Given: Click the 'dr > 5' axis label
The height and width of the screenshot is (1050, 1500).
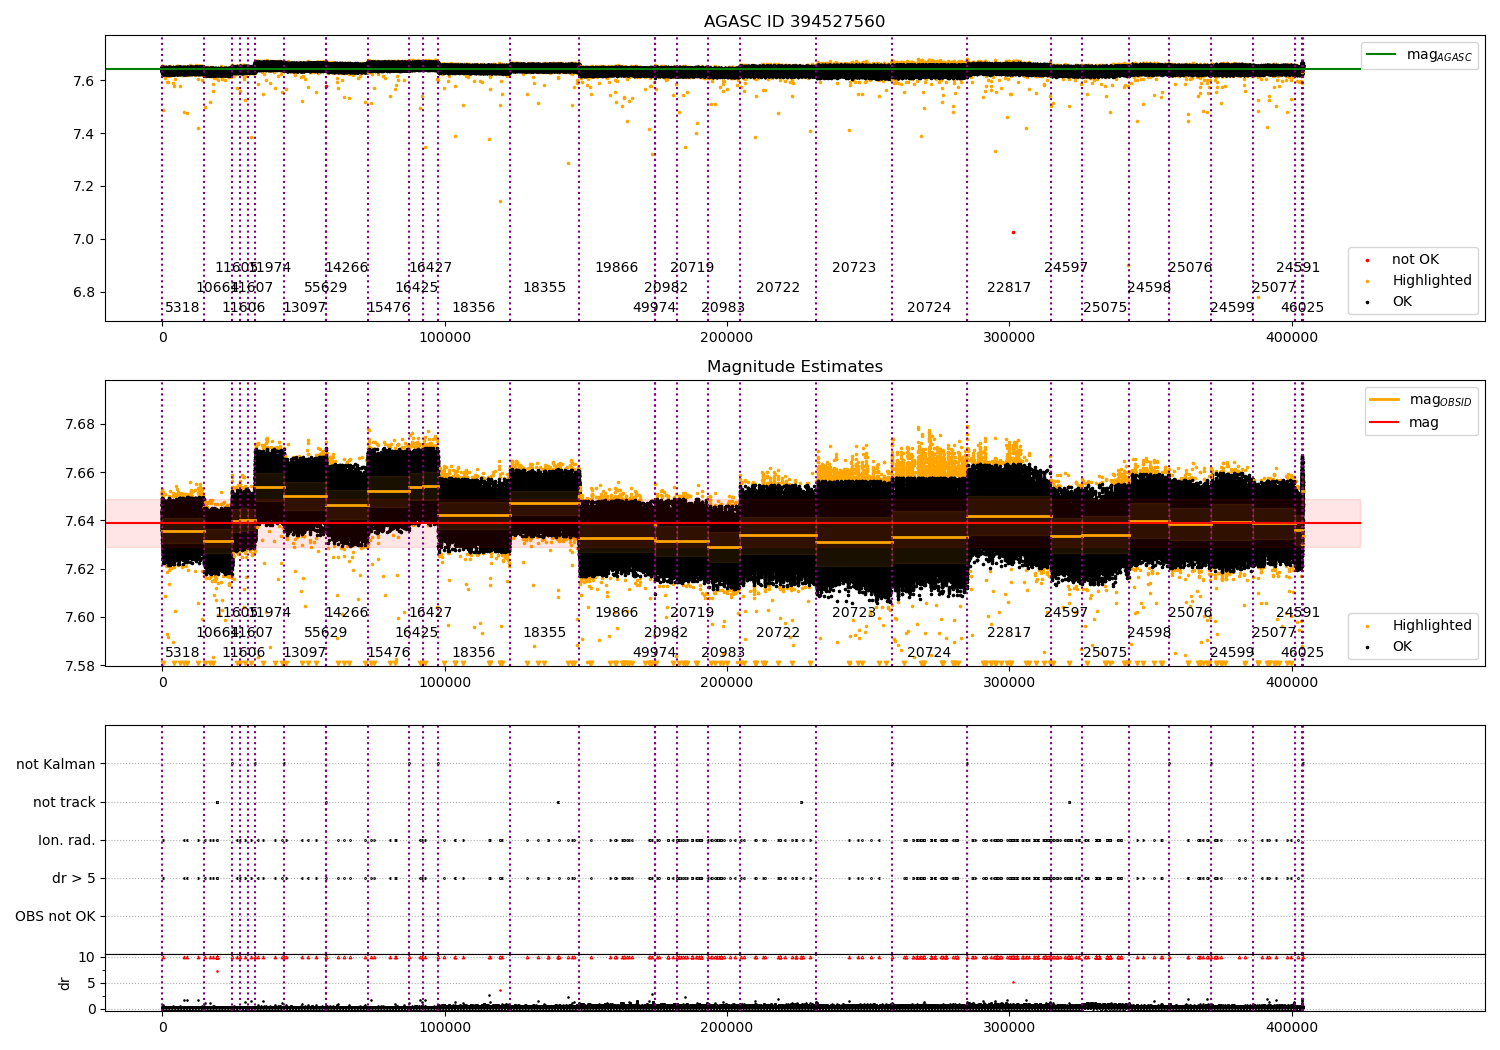Looking at the screenshot, I should 74,878.
